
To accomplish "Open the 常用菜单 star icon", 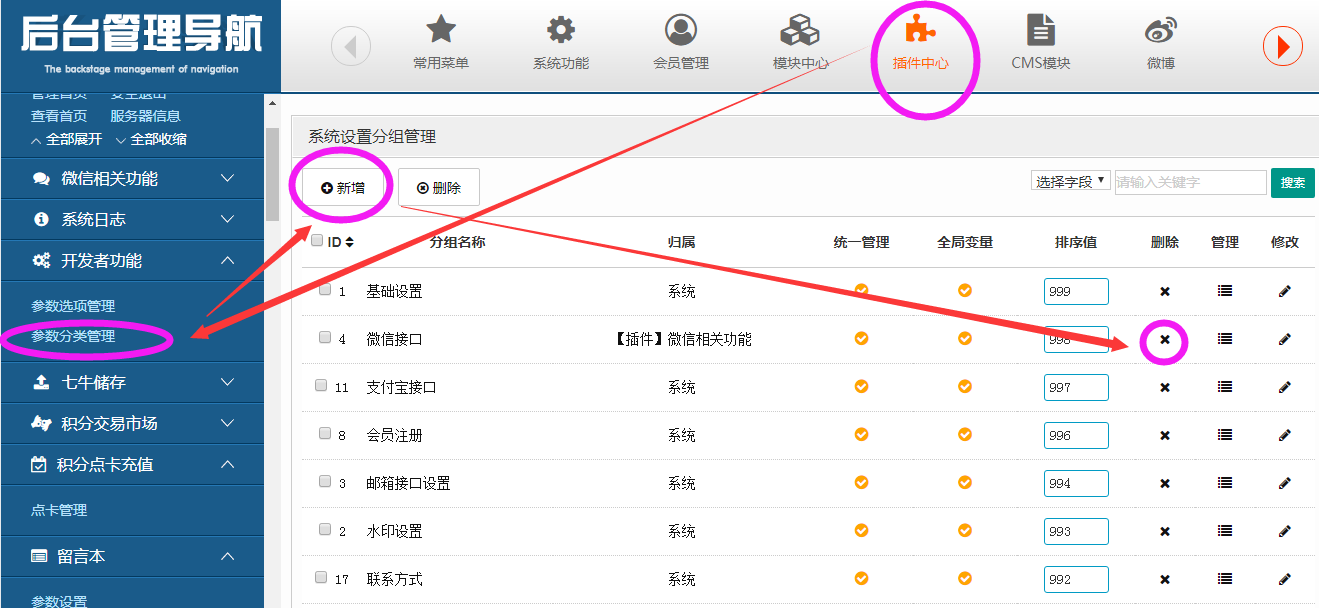I will [x=441, y=30].
